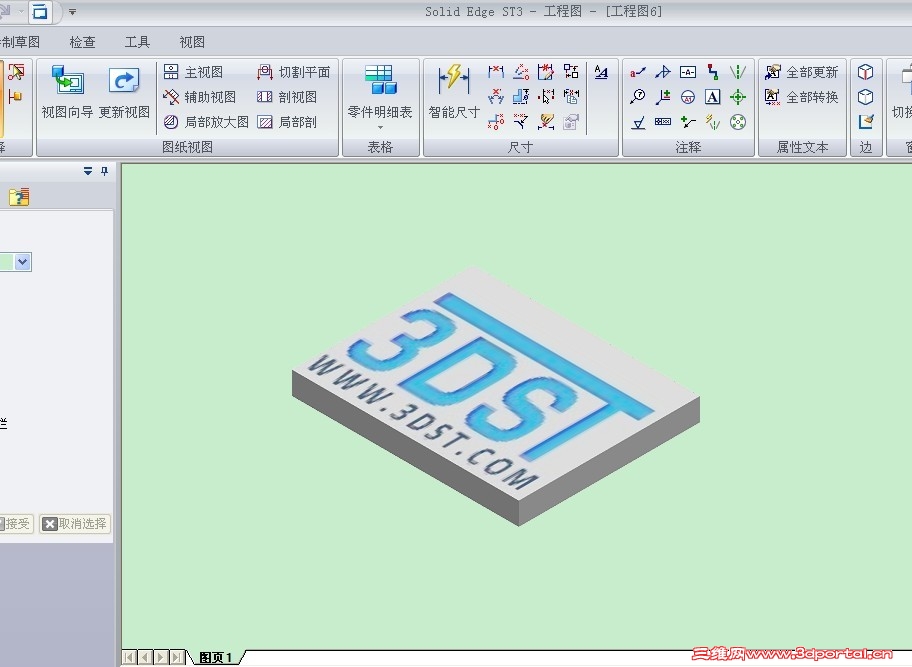
Task: Switch to the 绘制草图 sketching tab
Action: point(20,42)
